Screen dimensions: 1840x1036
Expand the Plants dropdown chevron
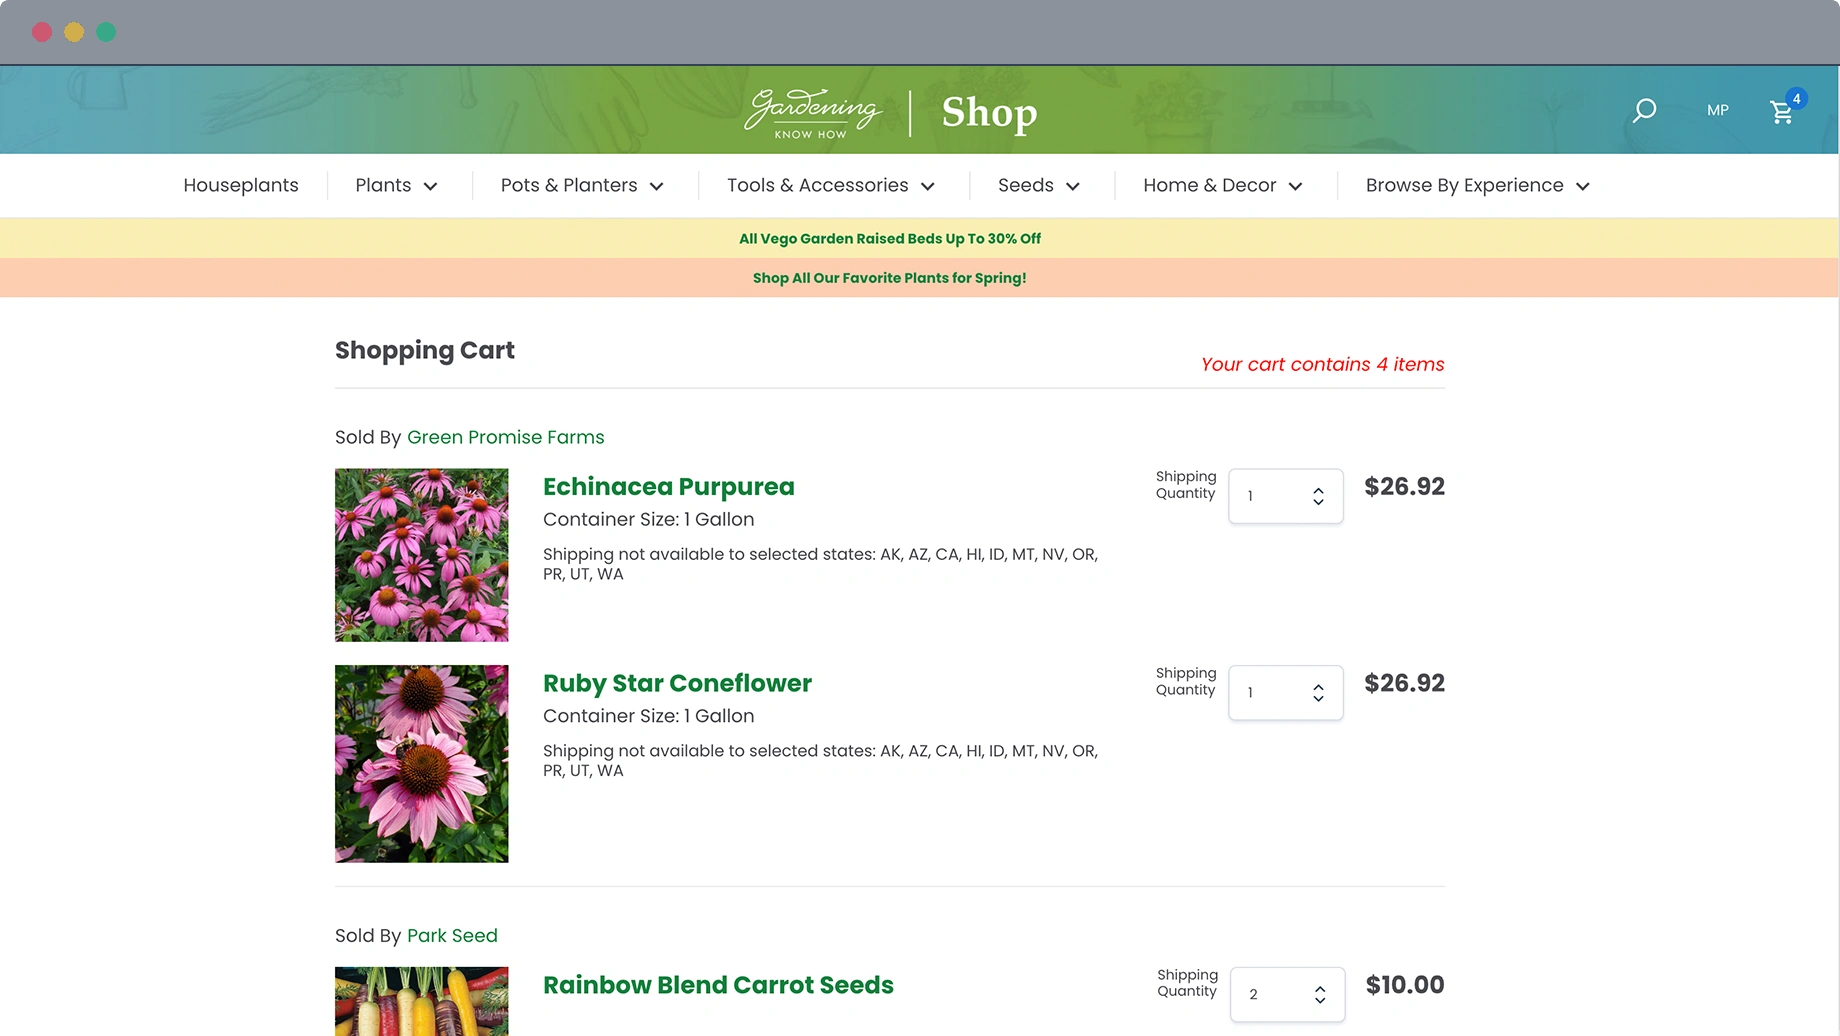click(x=430, y=186)
